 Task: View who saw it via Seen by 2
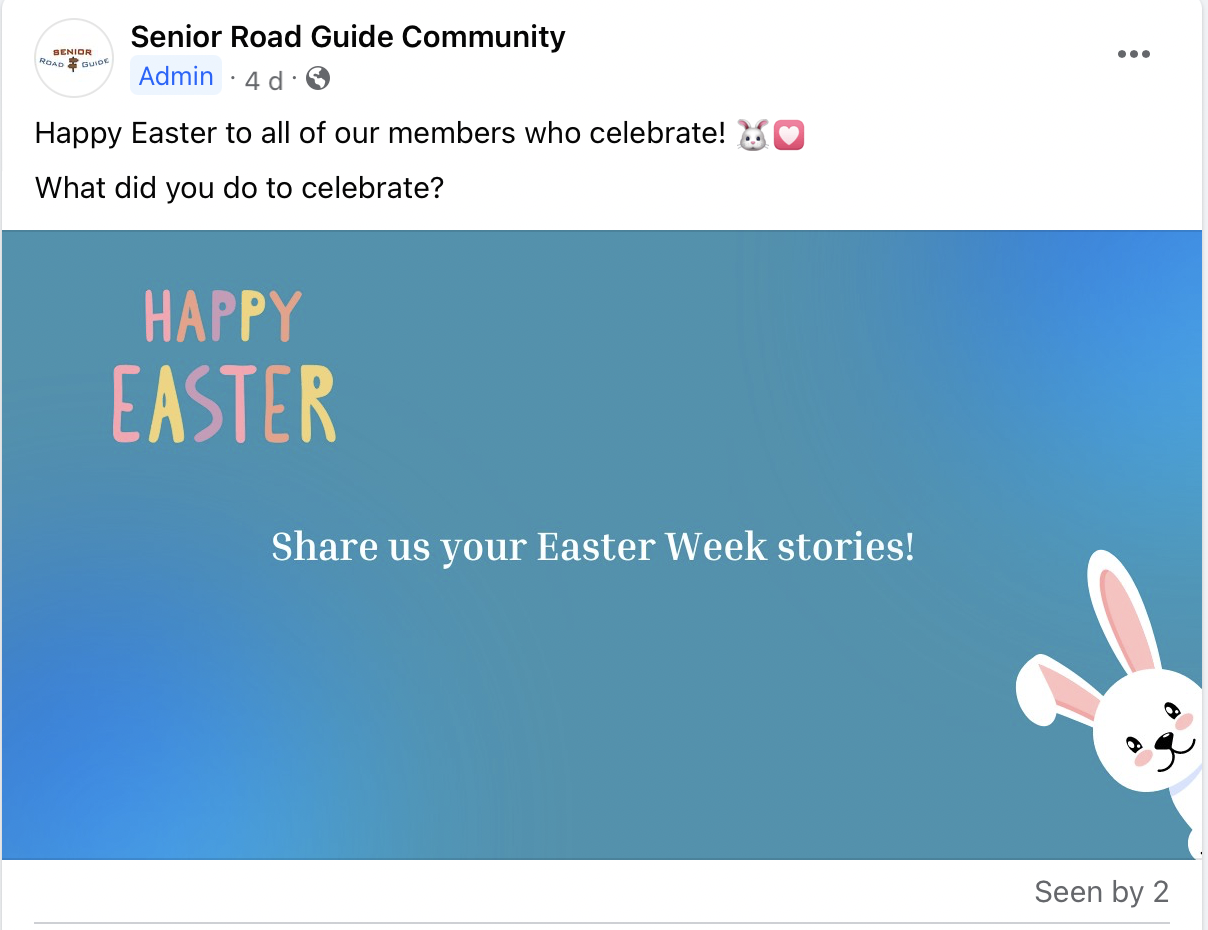point(1101,891)
